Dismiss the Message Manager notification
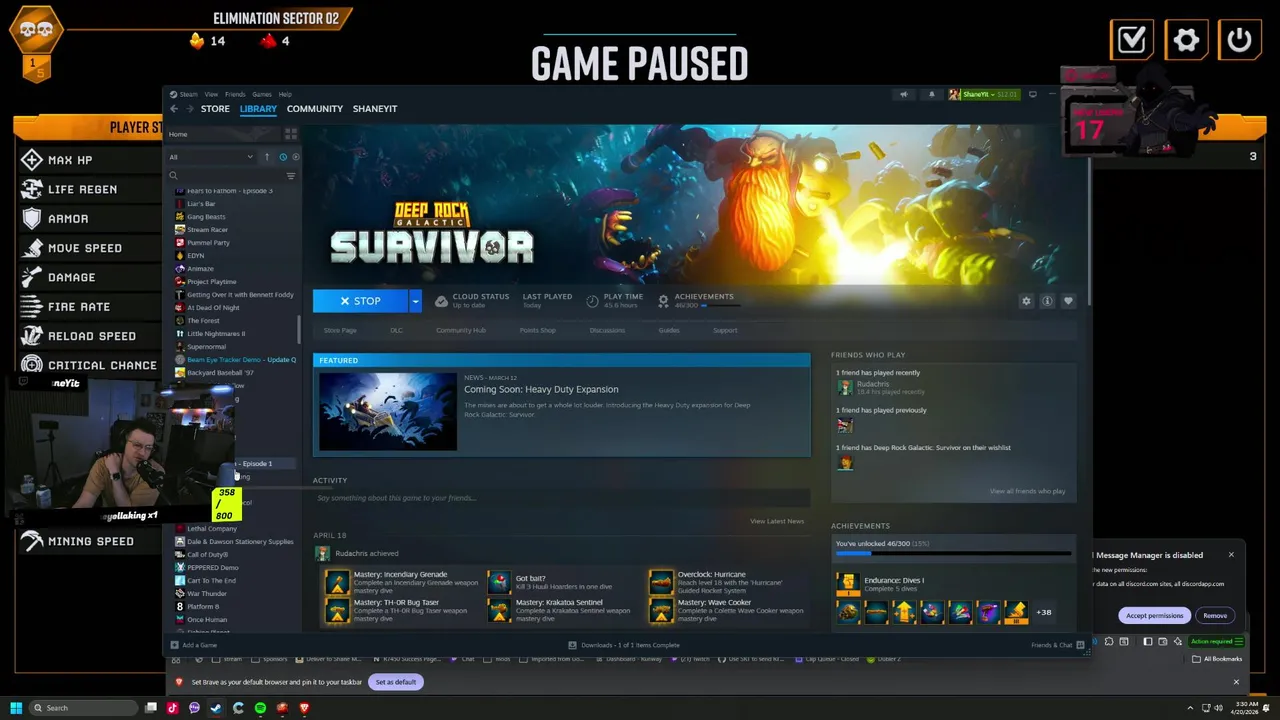 point(1231,555)
